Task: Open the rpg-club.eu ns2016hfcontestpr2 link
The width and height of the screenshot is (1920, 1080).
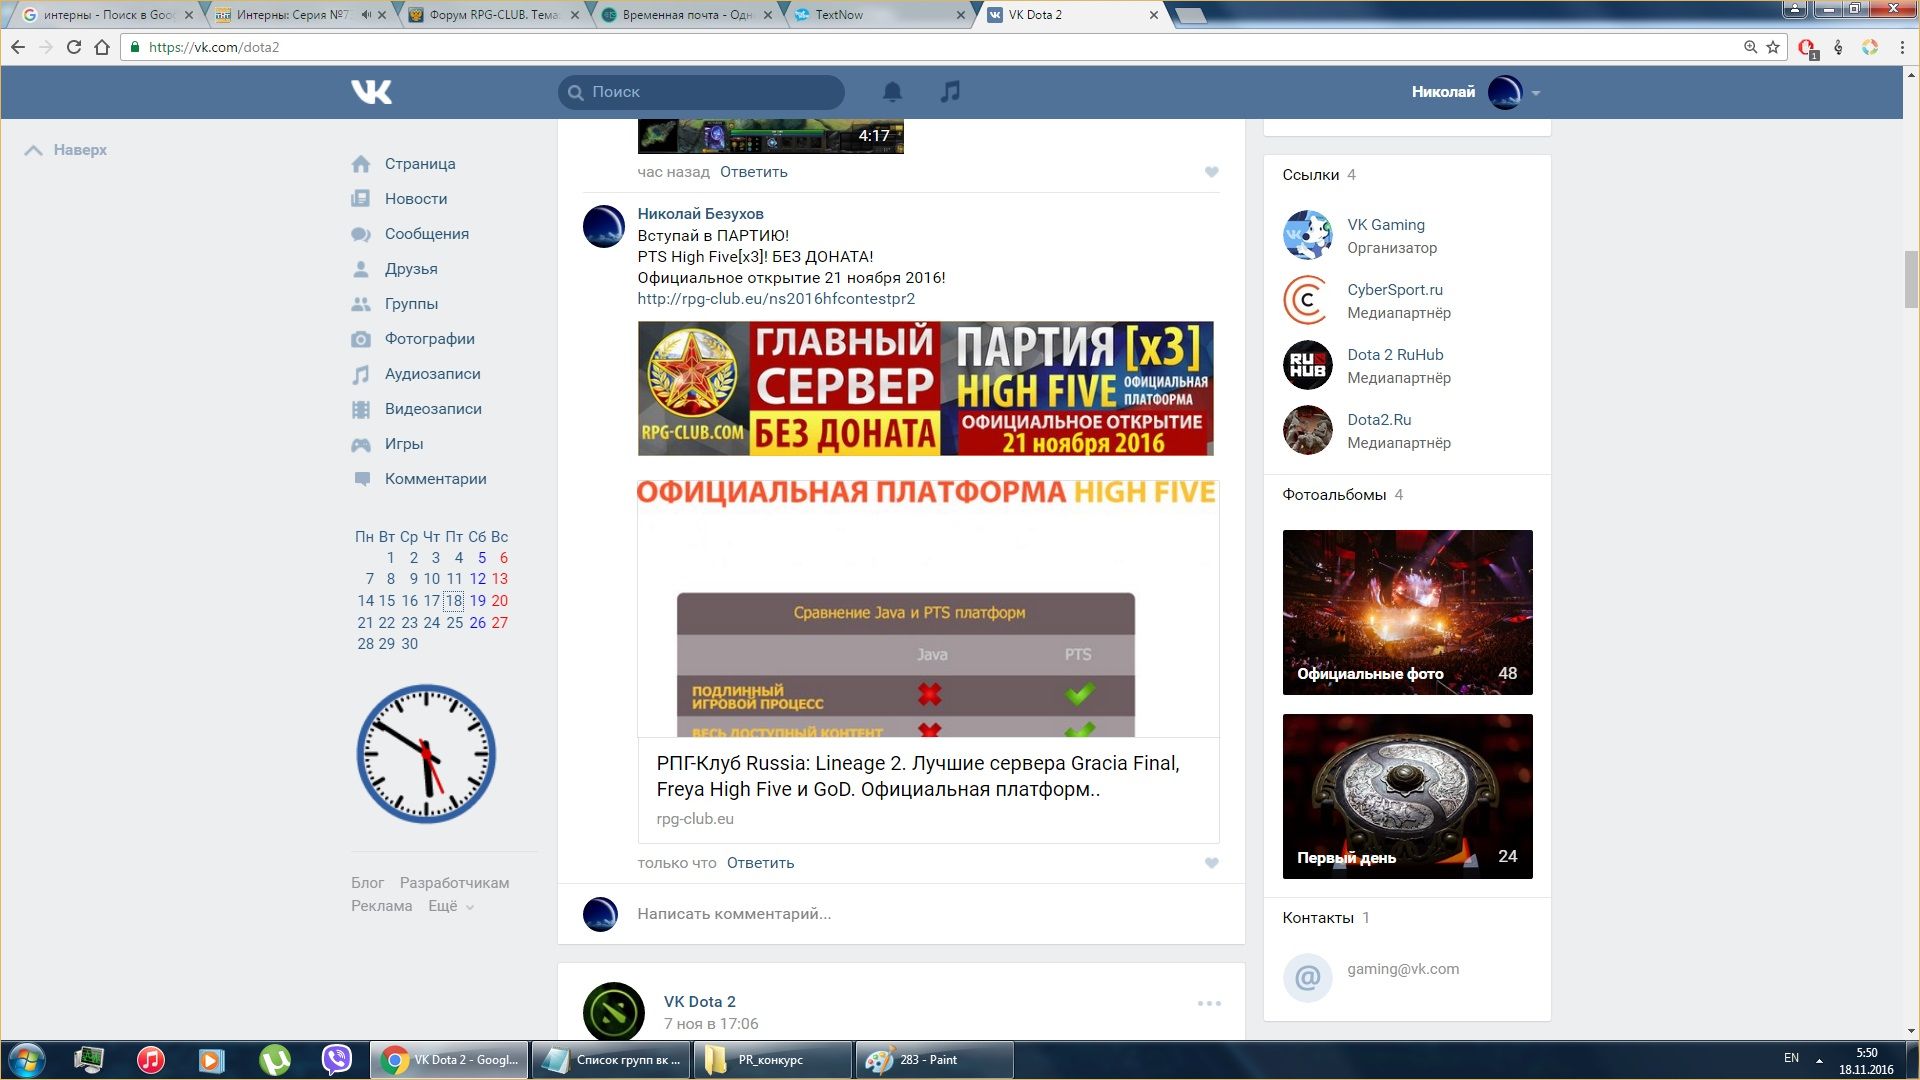Action: point(776,299)
